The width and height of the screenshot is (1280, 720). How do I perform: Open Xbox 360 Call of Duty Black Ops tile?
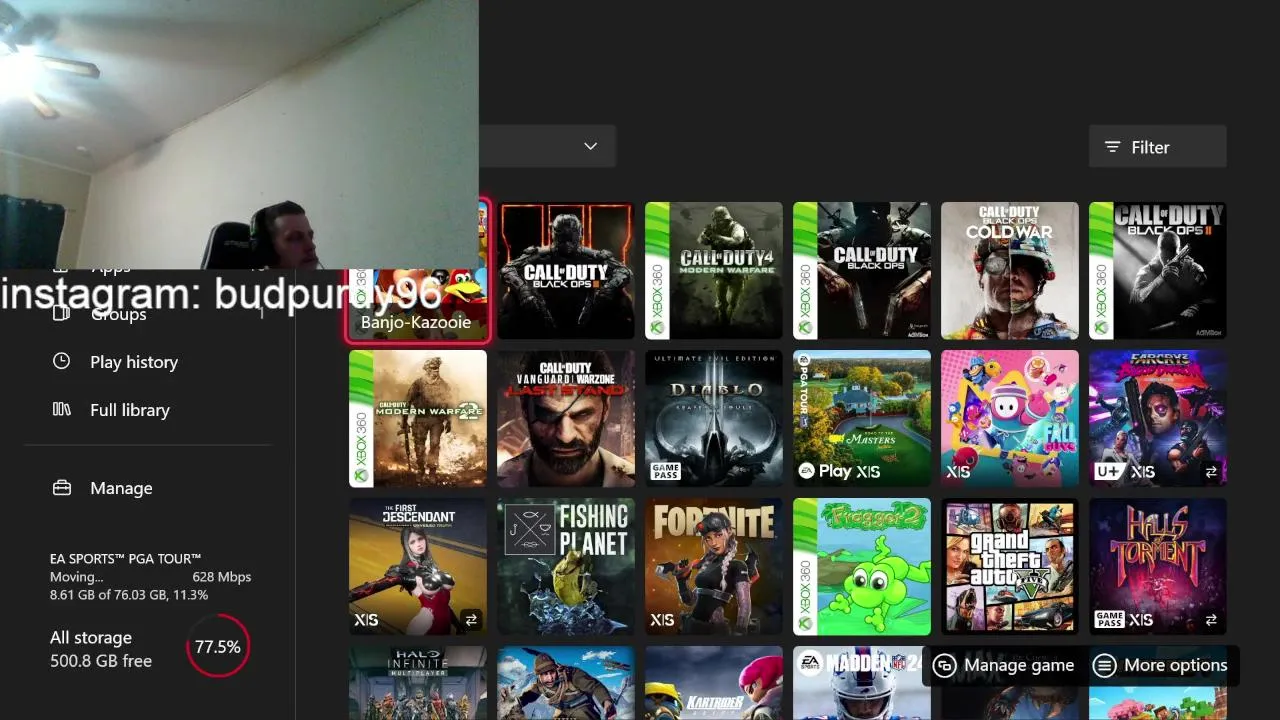click(862, 270)
